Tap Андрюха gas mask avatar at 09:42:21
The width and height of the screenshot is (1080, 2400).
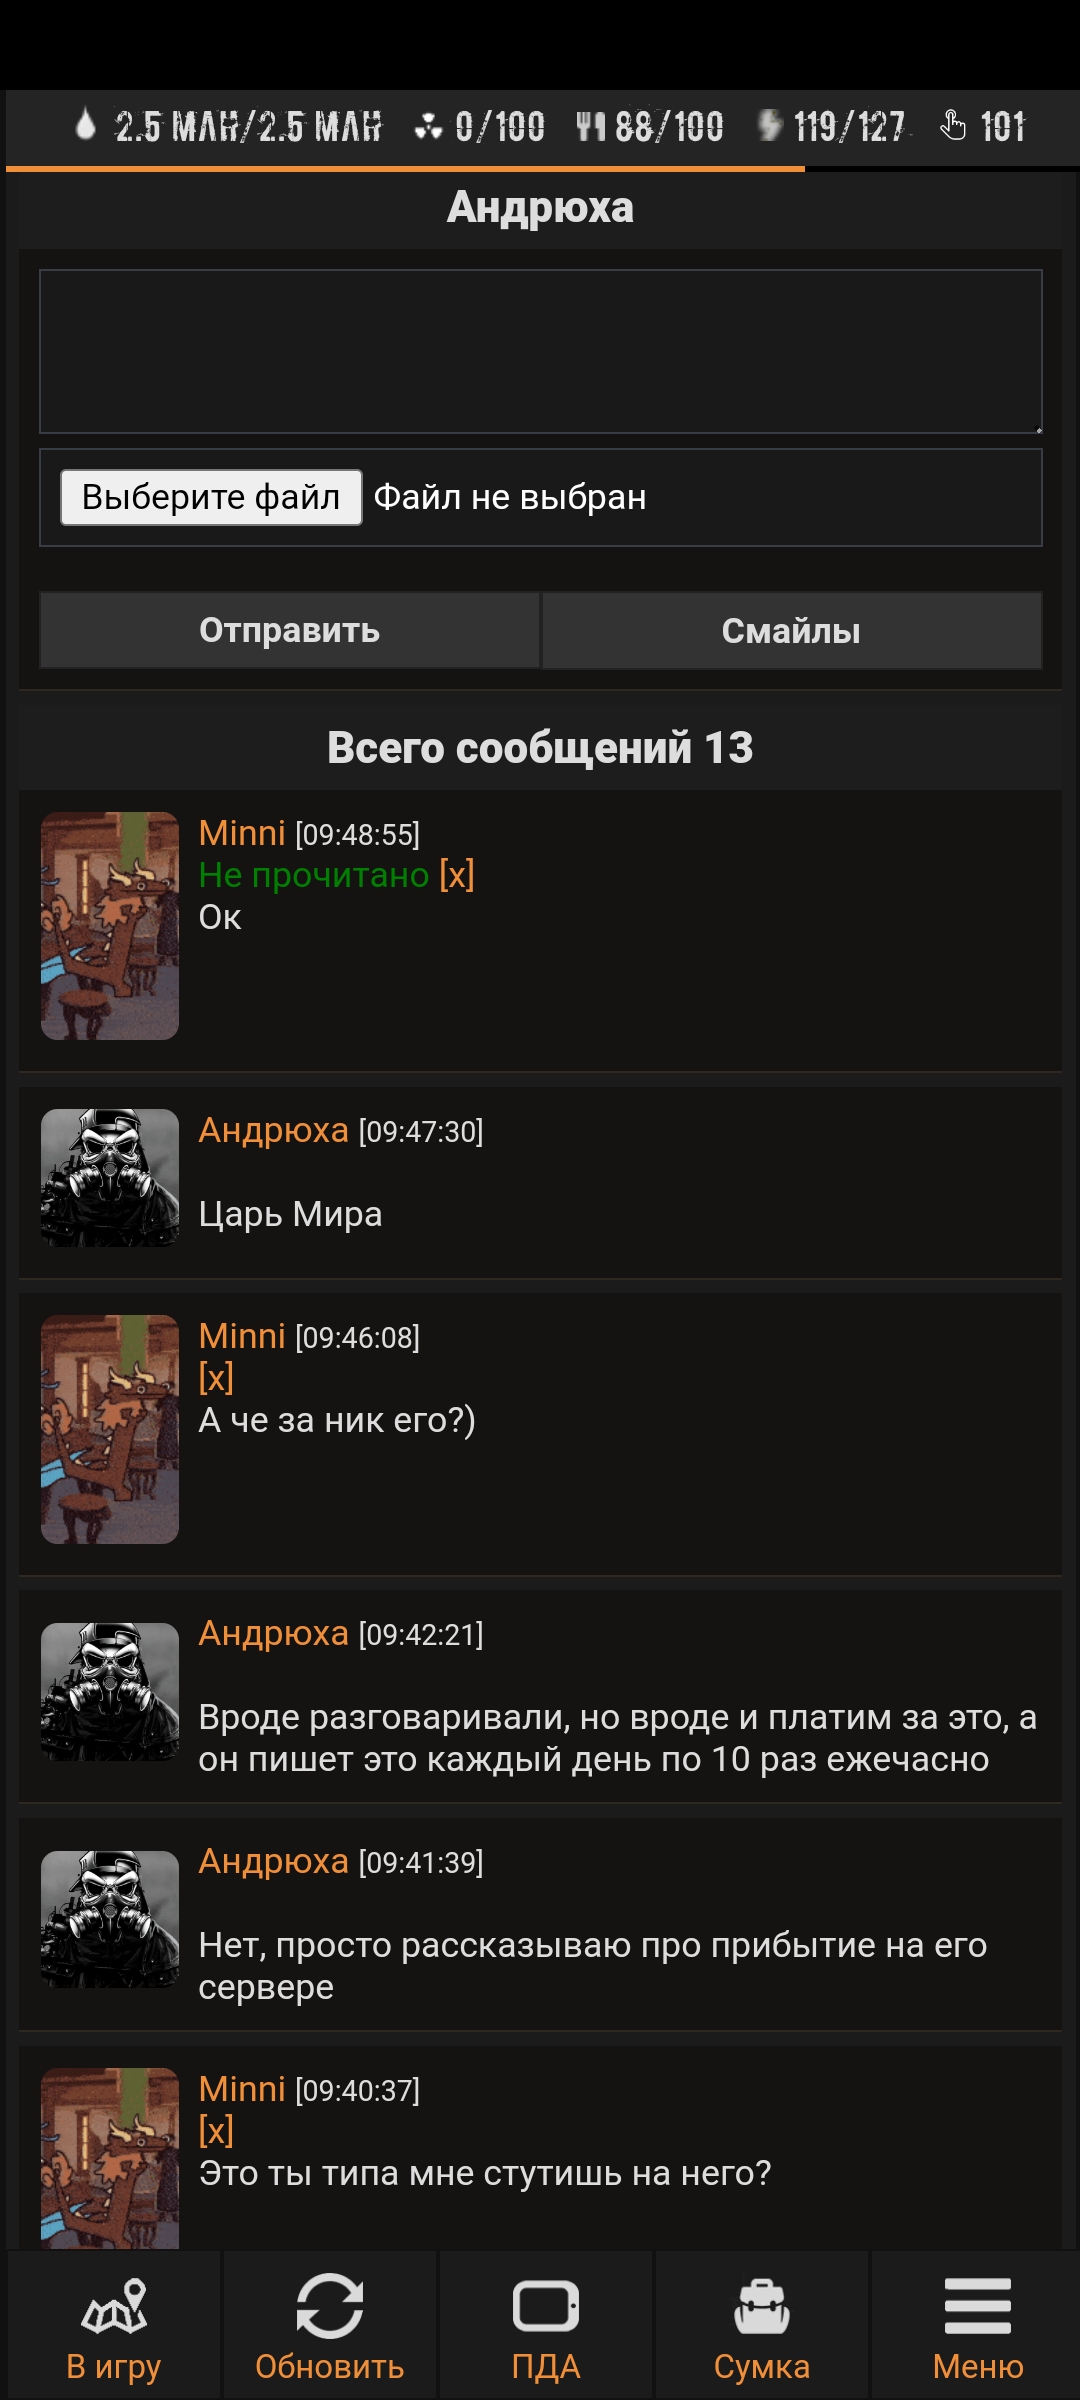point(110,1692)
